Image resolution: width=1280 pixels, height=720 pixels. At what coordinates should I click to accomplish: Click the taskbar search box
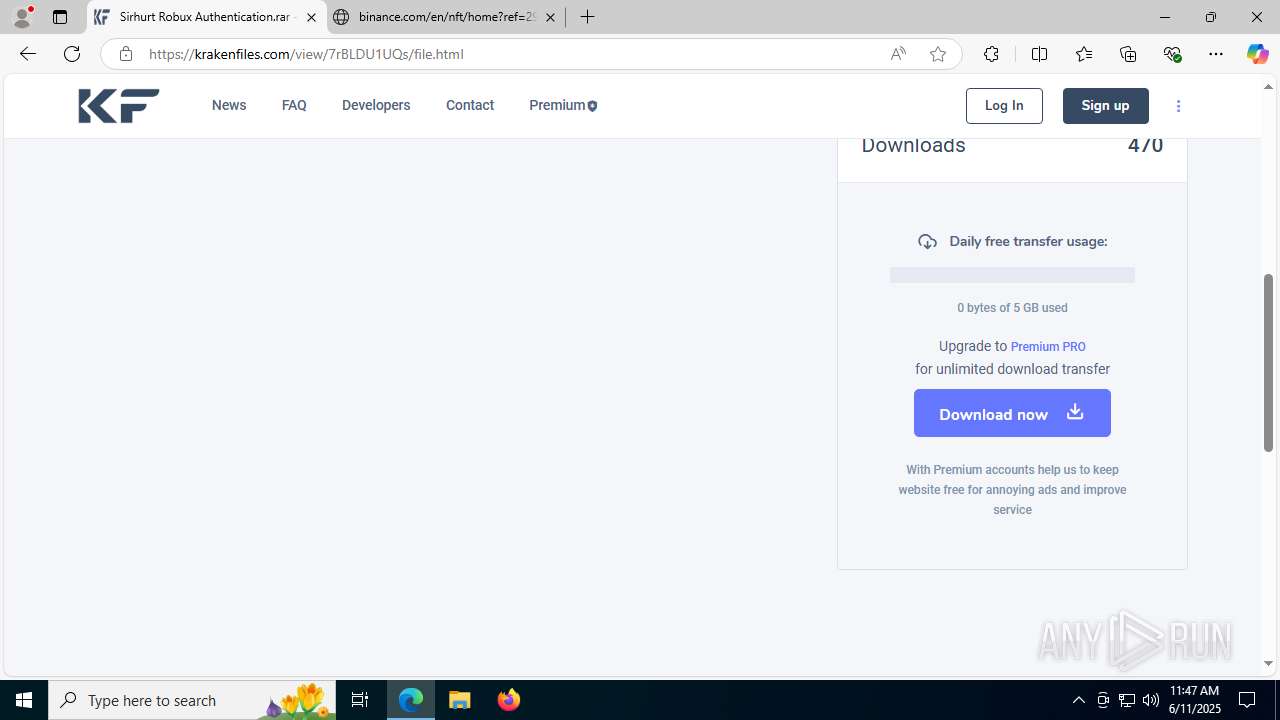click(x=192, y=700)
